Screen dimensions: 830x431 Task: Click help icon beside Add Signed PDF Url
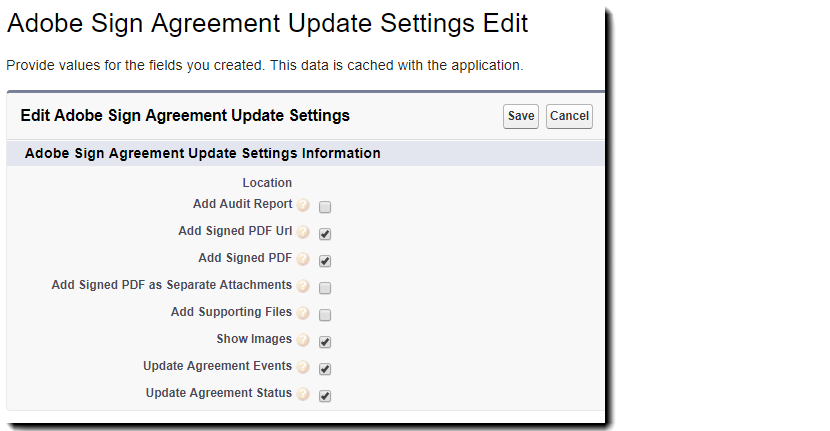click(x=303, y=232)
